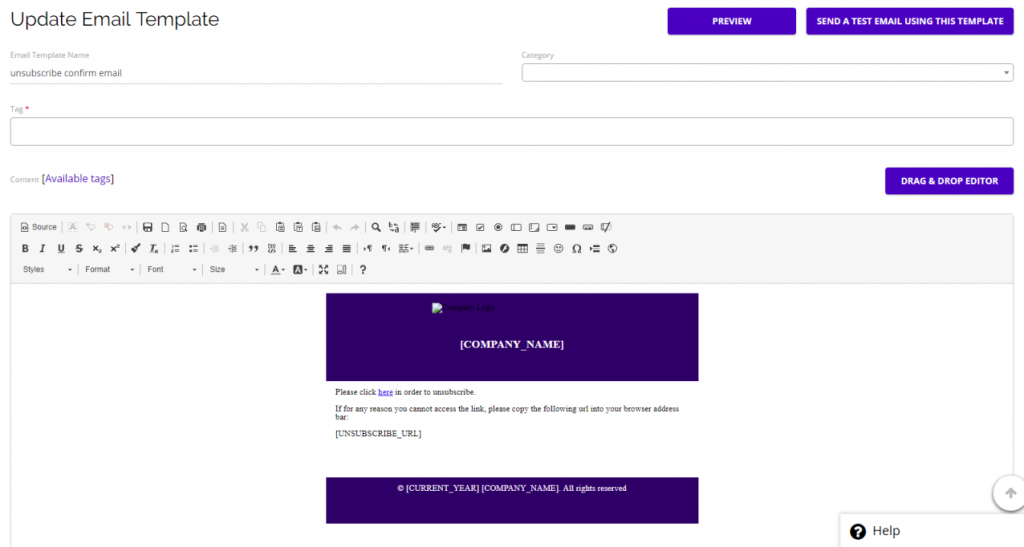Click the Copy Formatting brush icon

[136, 248]
